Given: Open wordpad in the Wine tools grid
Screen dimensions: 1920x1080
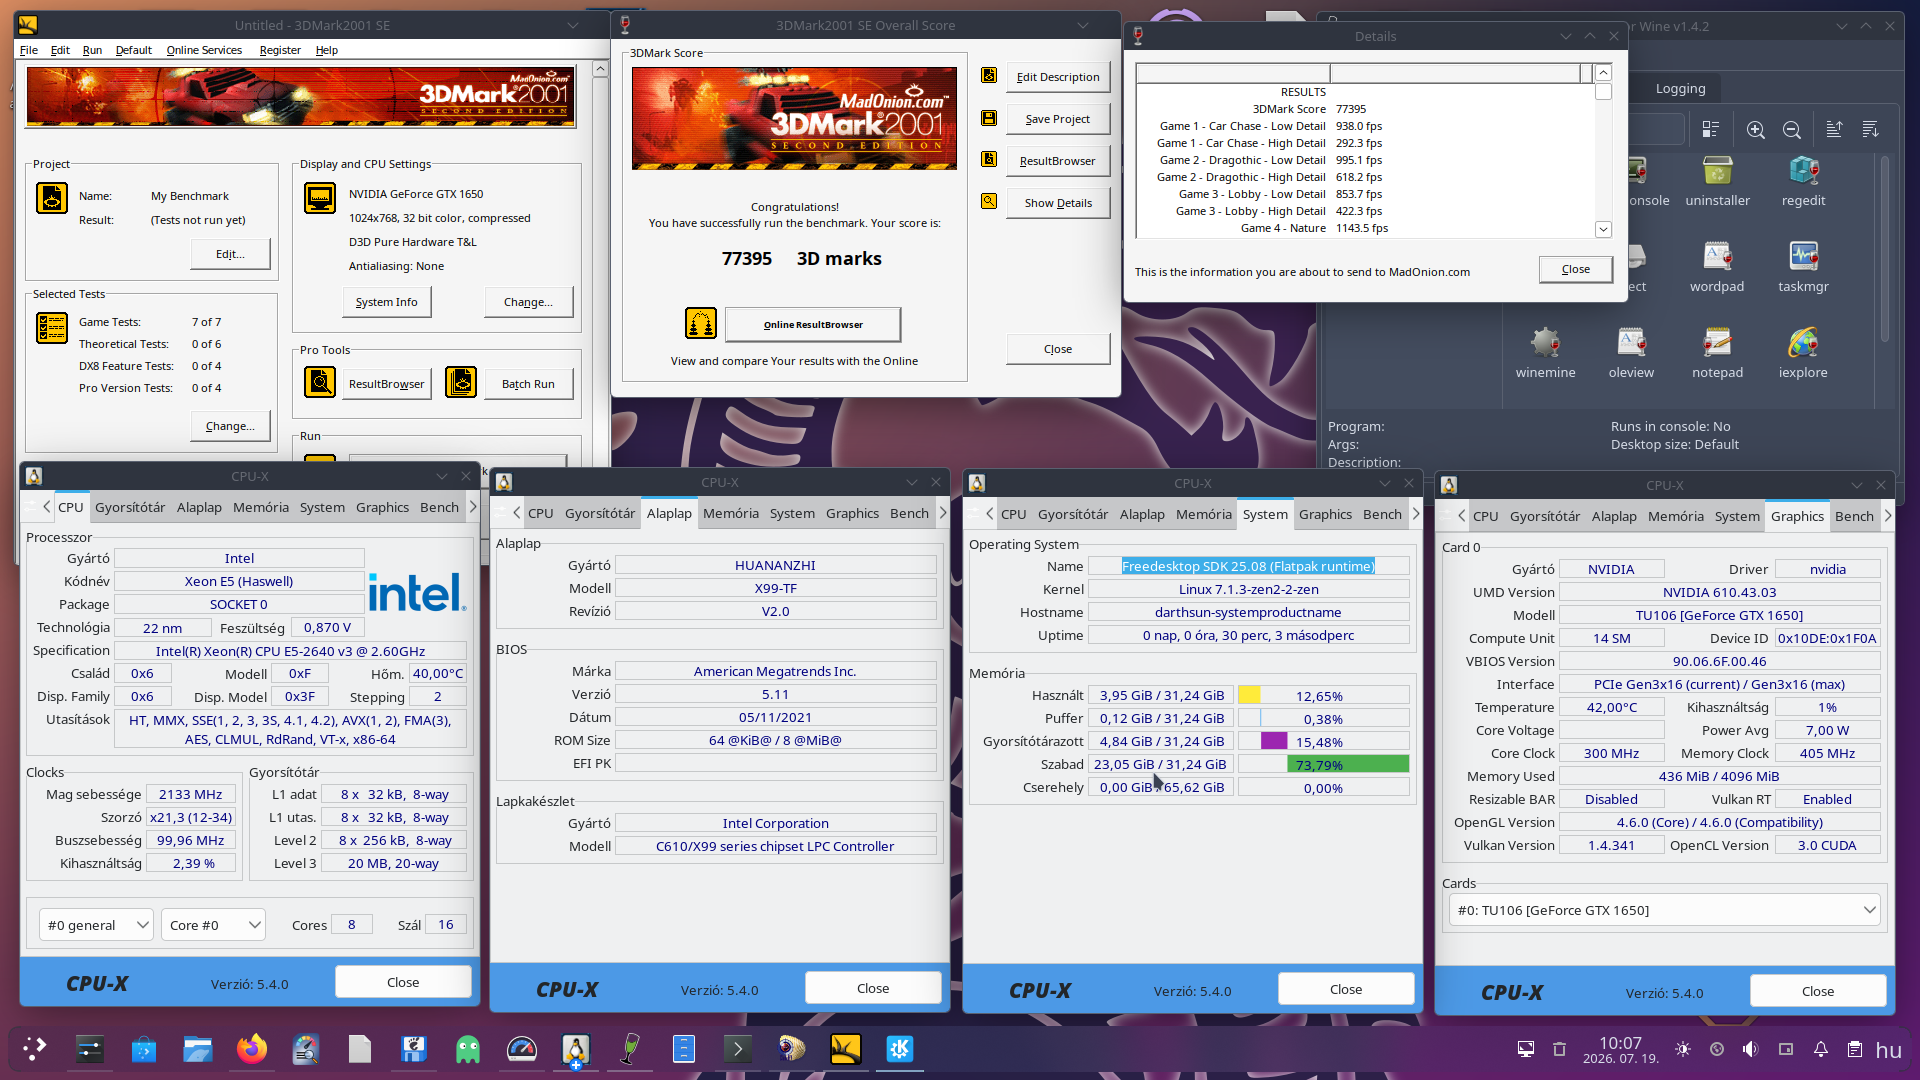Looking at the screenshot, I should point(1717,267).
